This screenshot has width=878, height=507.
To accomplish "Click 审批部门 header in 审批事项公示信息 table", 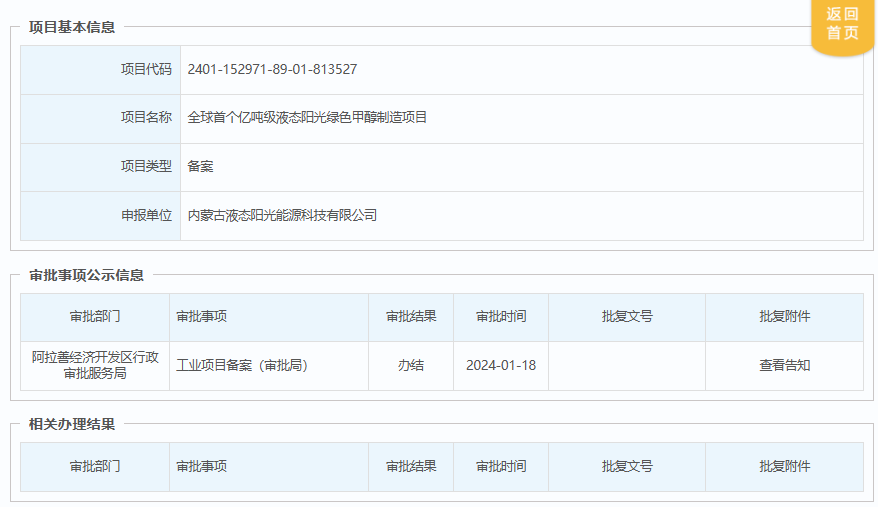I will (x=95, y=316).
